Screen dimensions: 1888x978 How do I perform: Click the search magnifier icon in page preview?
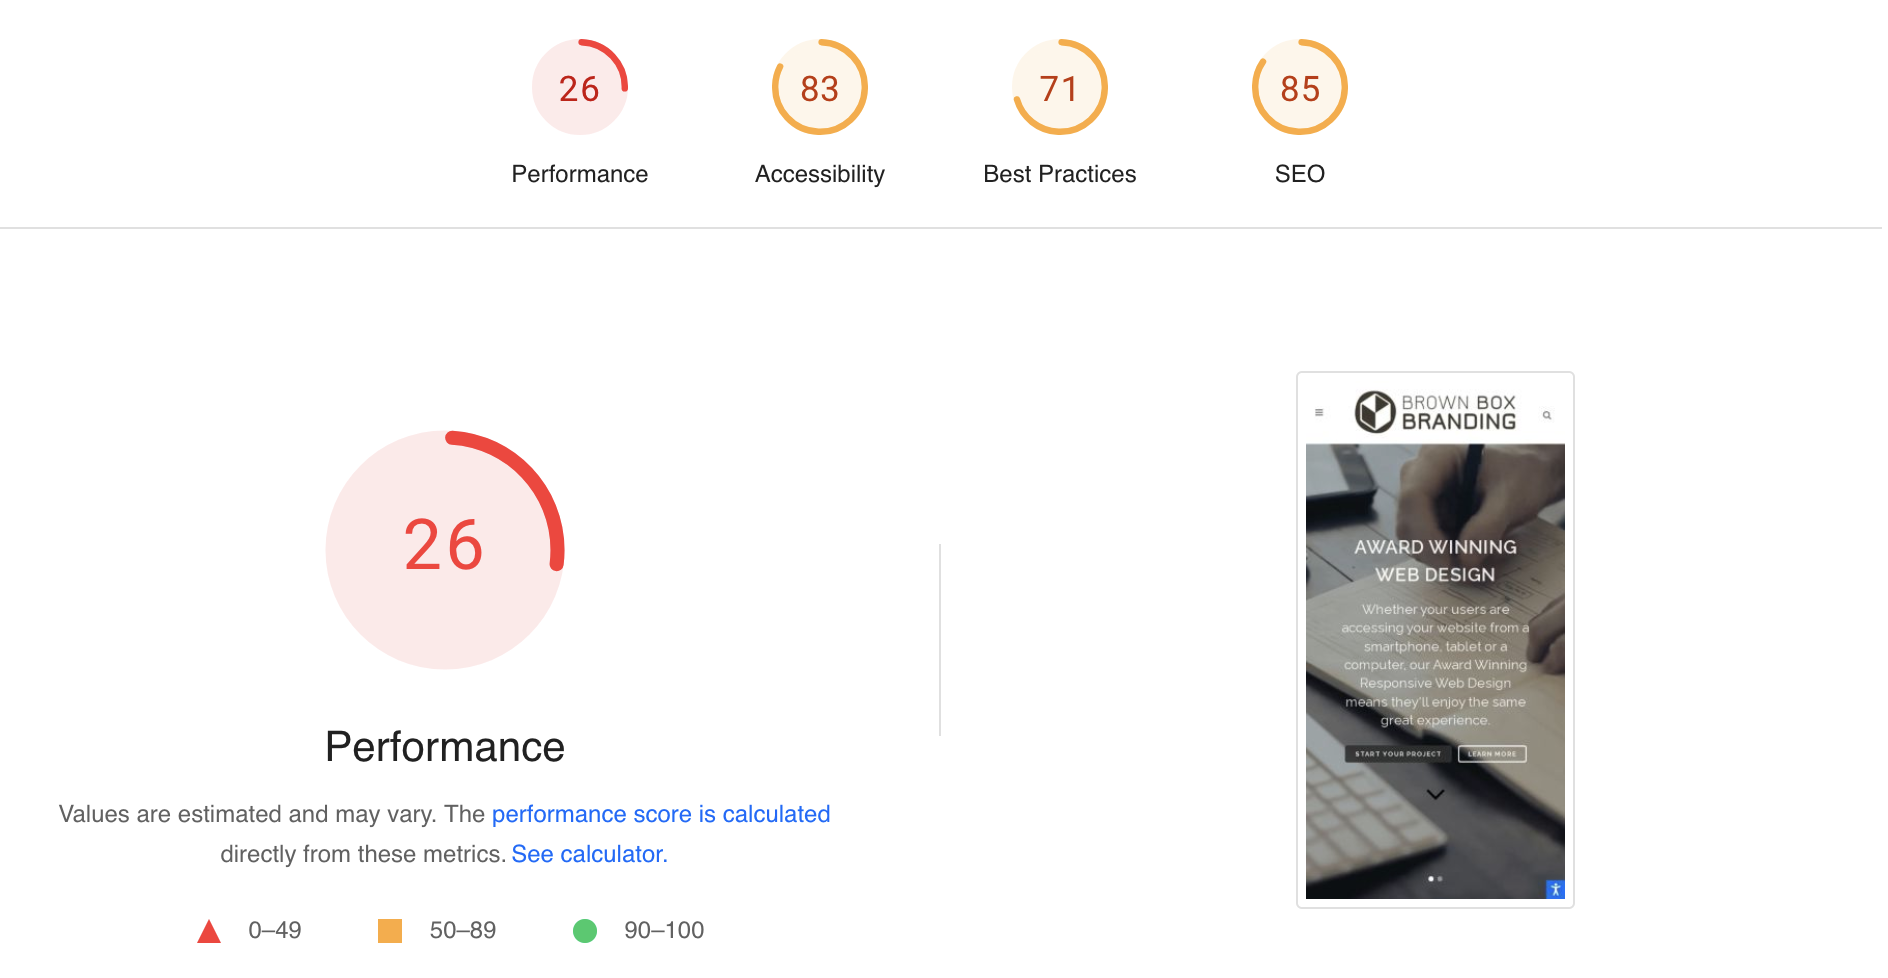(x=1547, y=415)
